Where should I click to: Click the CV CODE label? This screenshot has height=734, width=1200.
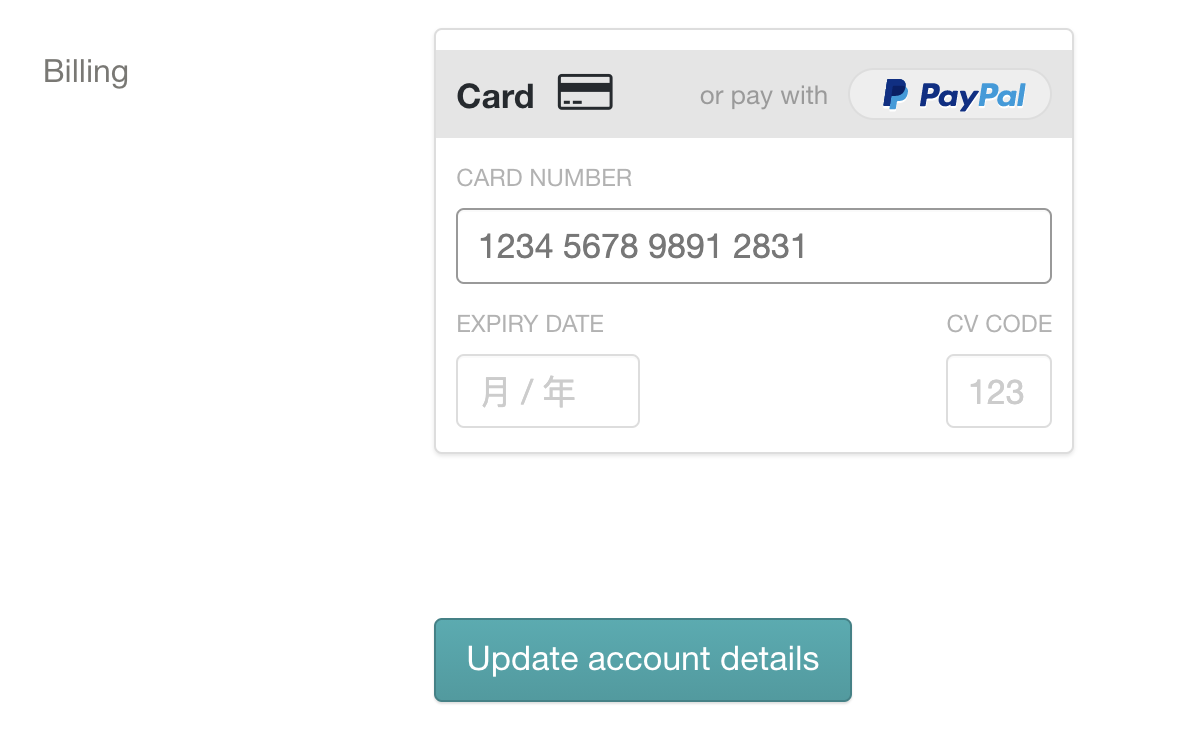click(x=999, y=324)
